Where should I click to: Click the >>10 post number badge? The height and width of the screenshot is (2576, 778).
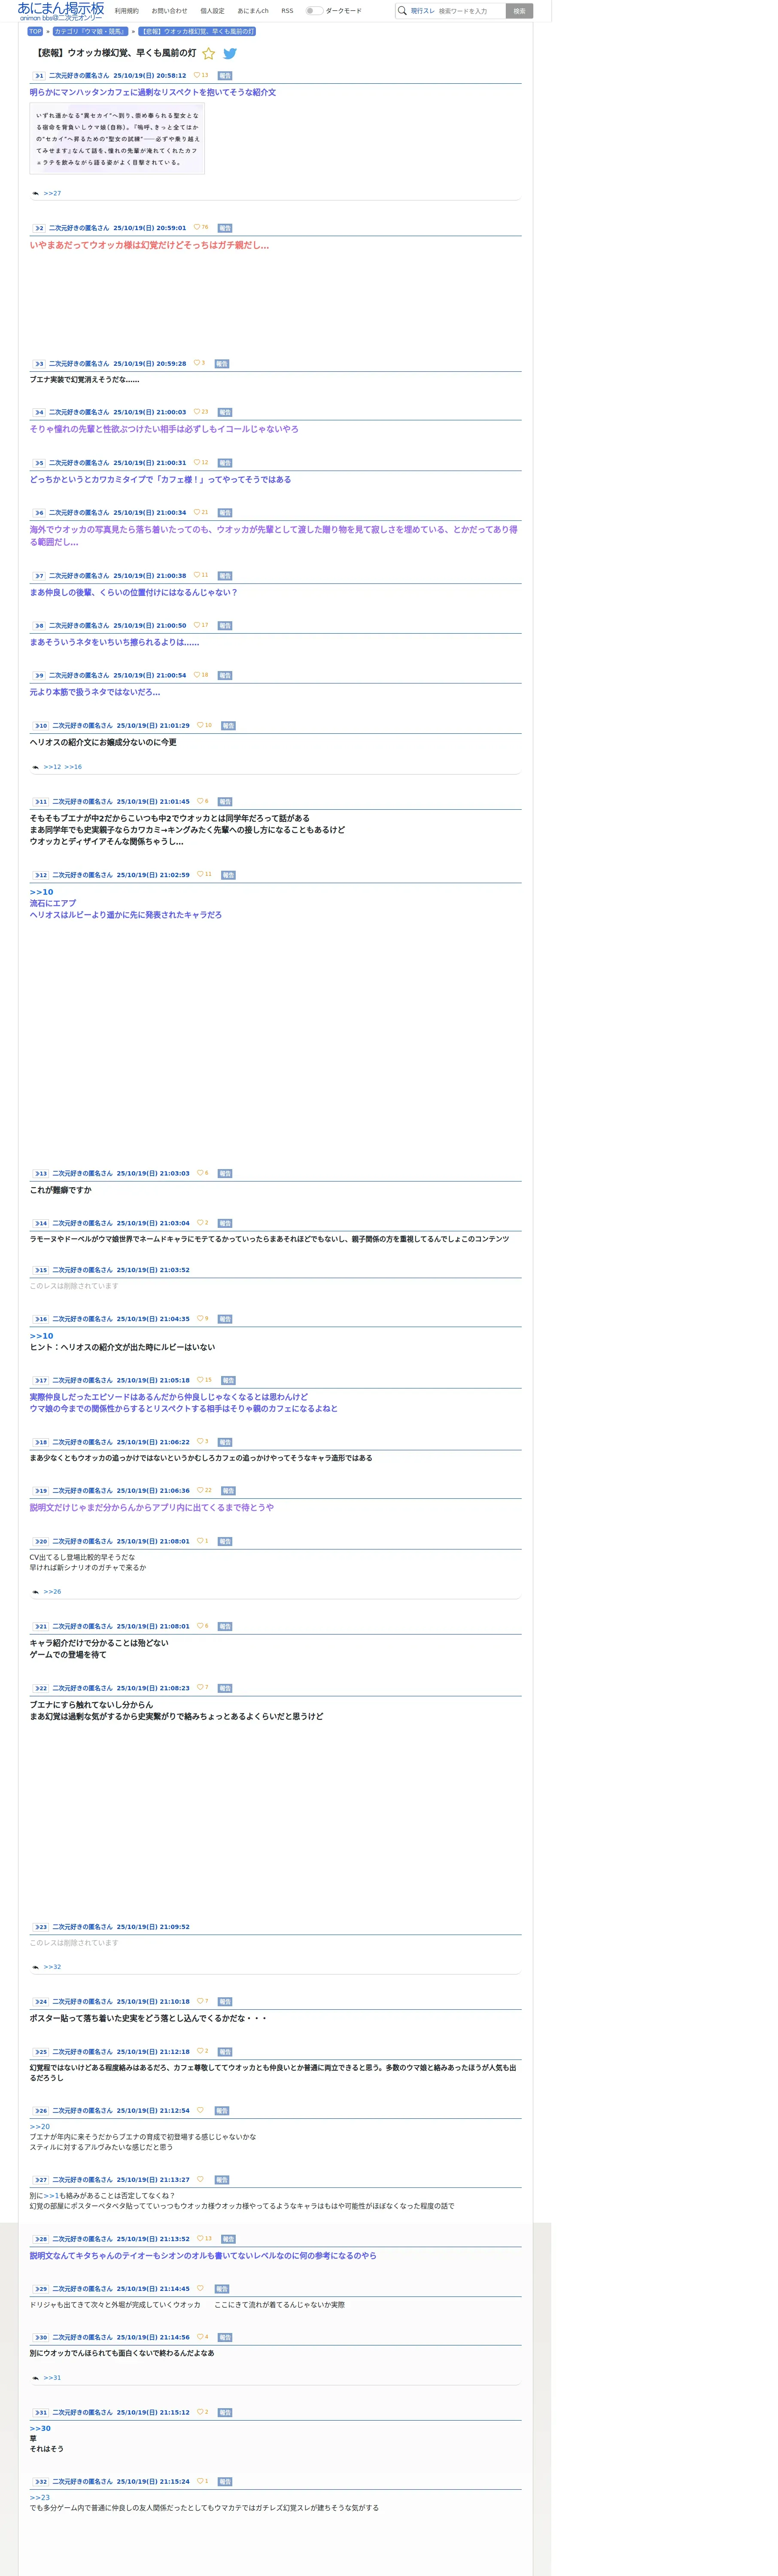point(40,726)
